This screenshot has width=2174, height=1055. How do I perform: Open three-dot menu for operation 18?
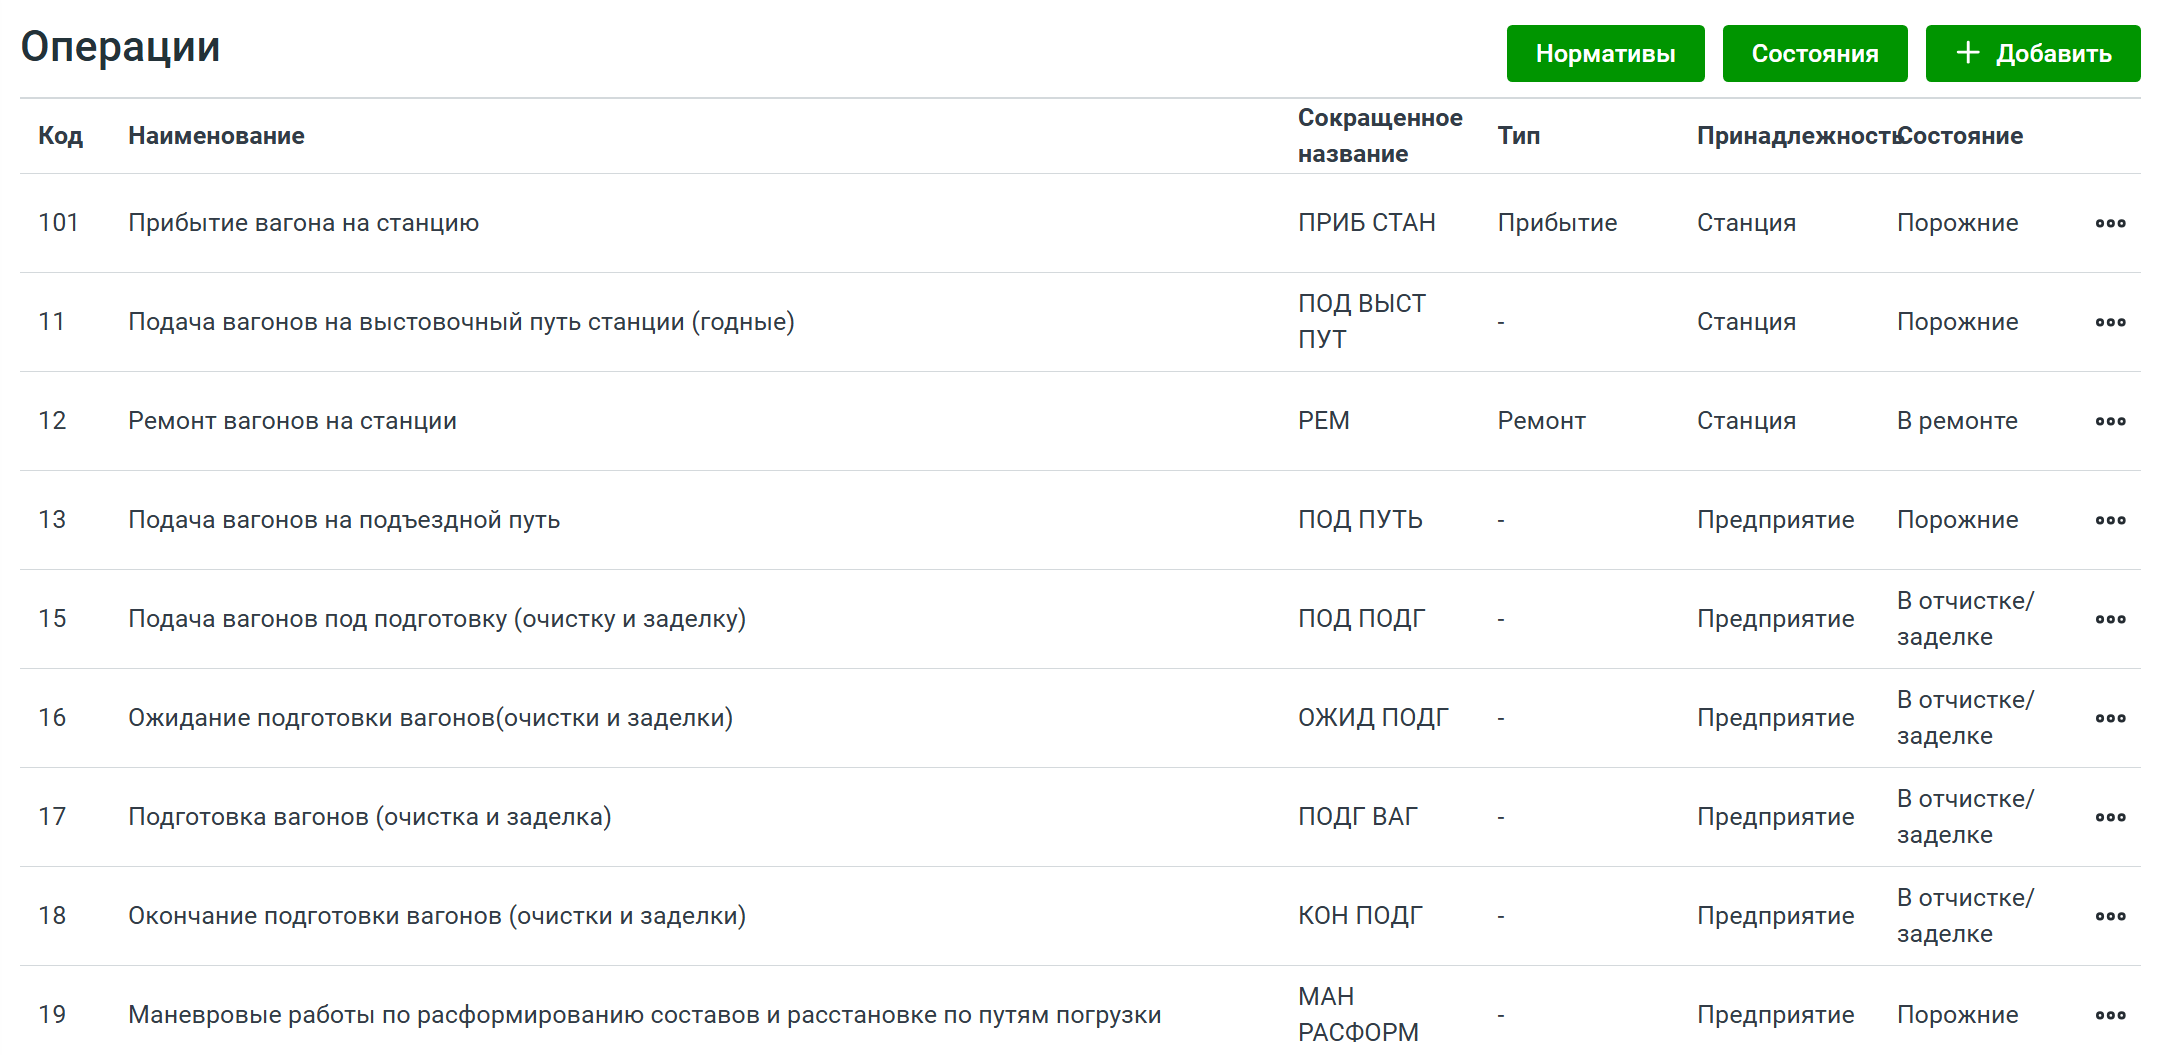click(2110, 916)
